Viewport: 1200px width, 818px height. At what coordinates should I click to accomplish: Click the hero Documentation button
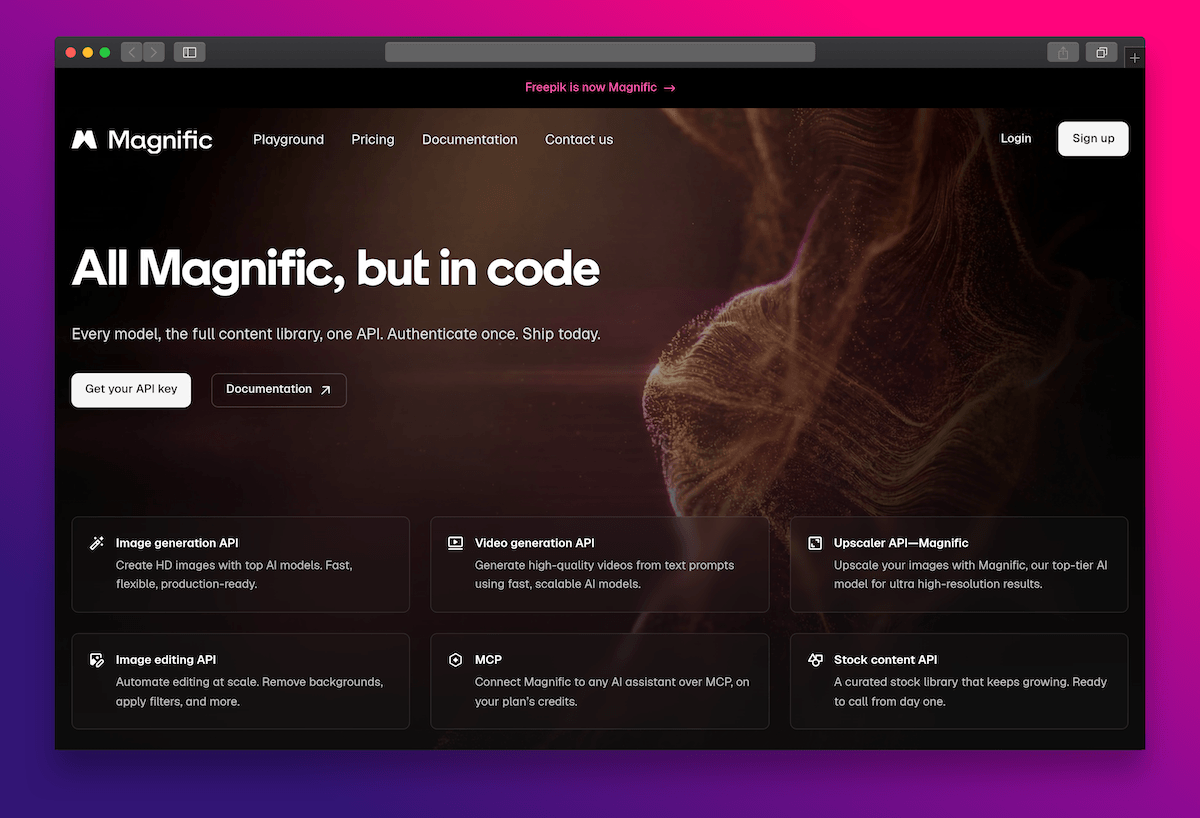pyautogui.click(x=279, y=390)
